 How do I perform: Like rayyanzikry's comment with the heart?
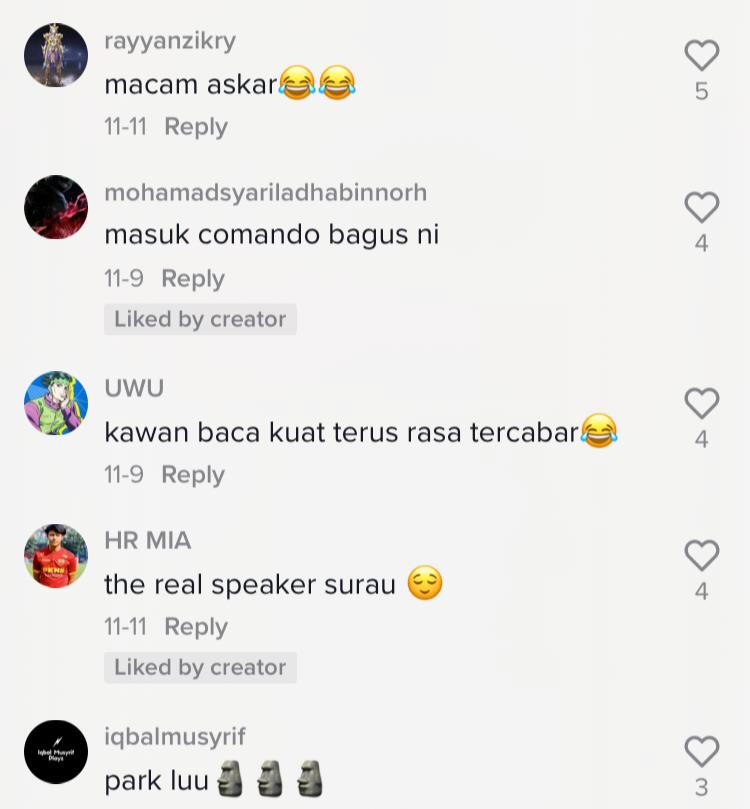click(x=702, y=55)
